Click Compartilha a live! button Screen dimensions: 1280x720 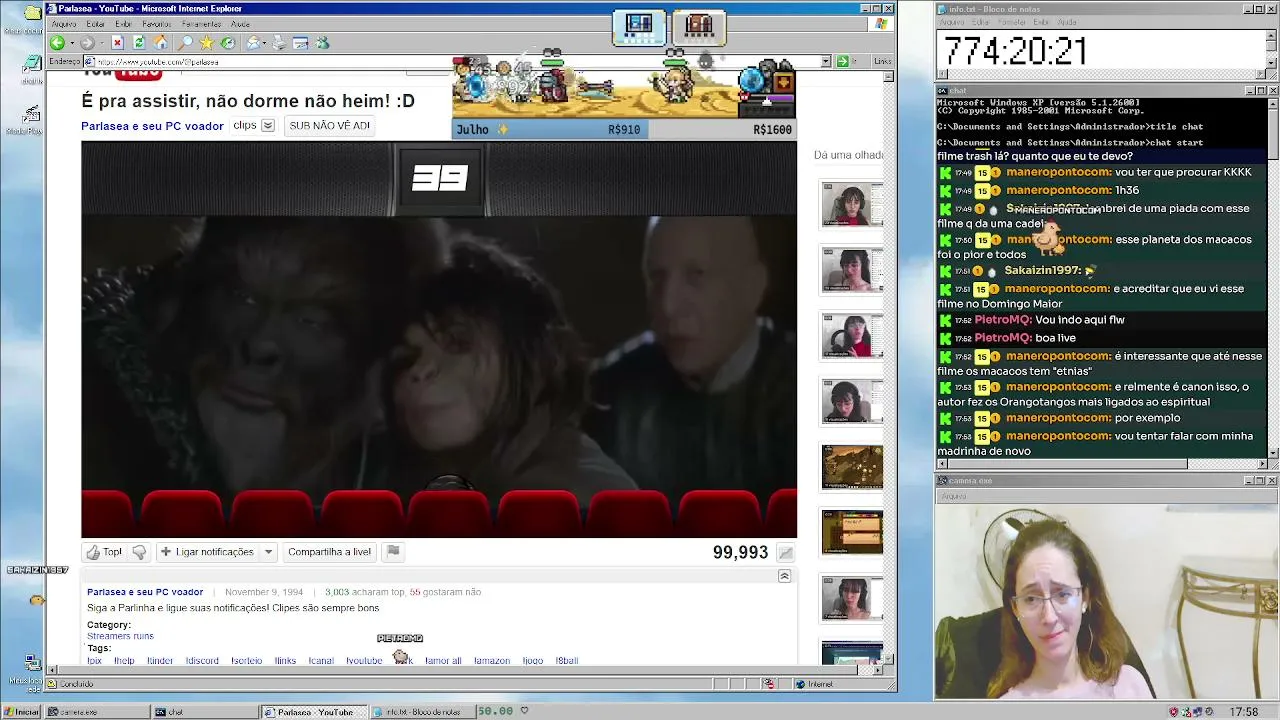tap(329, 552)
